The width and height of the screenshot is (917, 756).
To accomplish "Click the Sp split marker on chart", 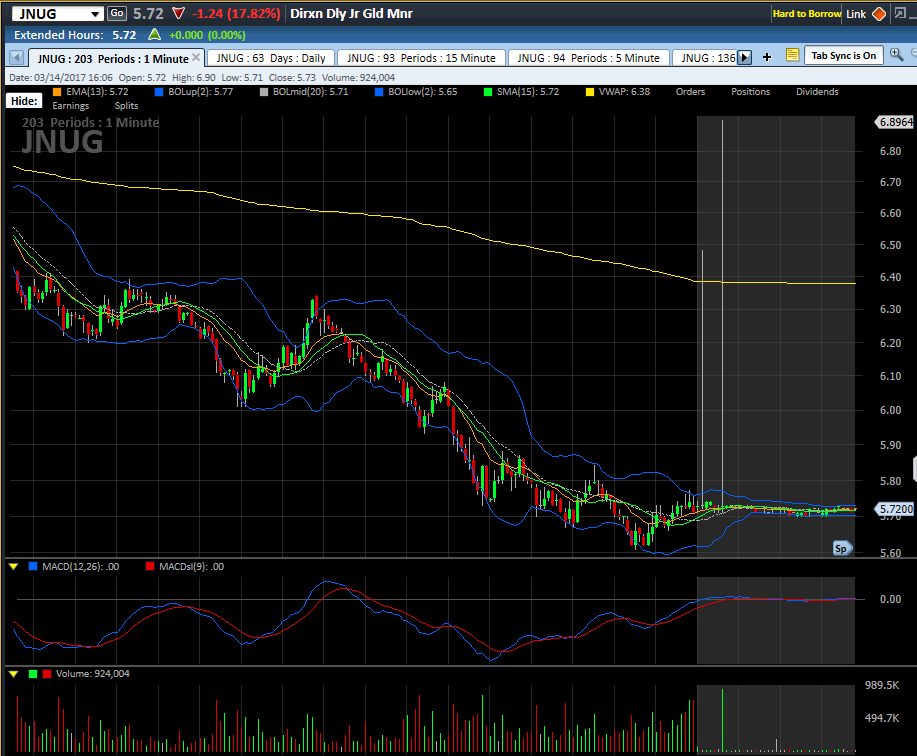I will [842, 548].
